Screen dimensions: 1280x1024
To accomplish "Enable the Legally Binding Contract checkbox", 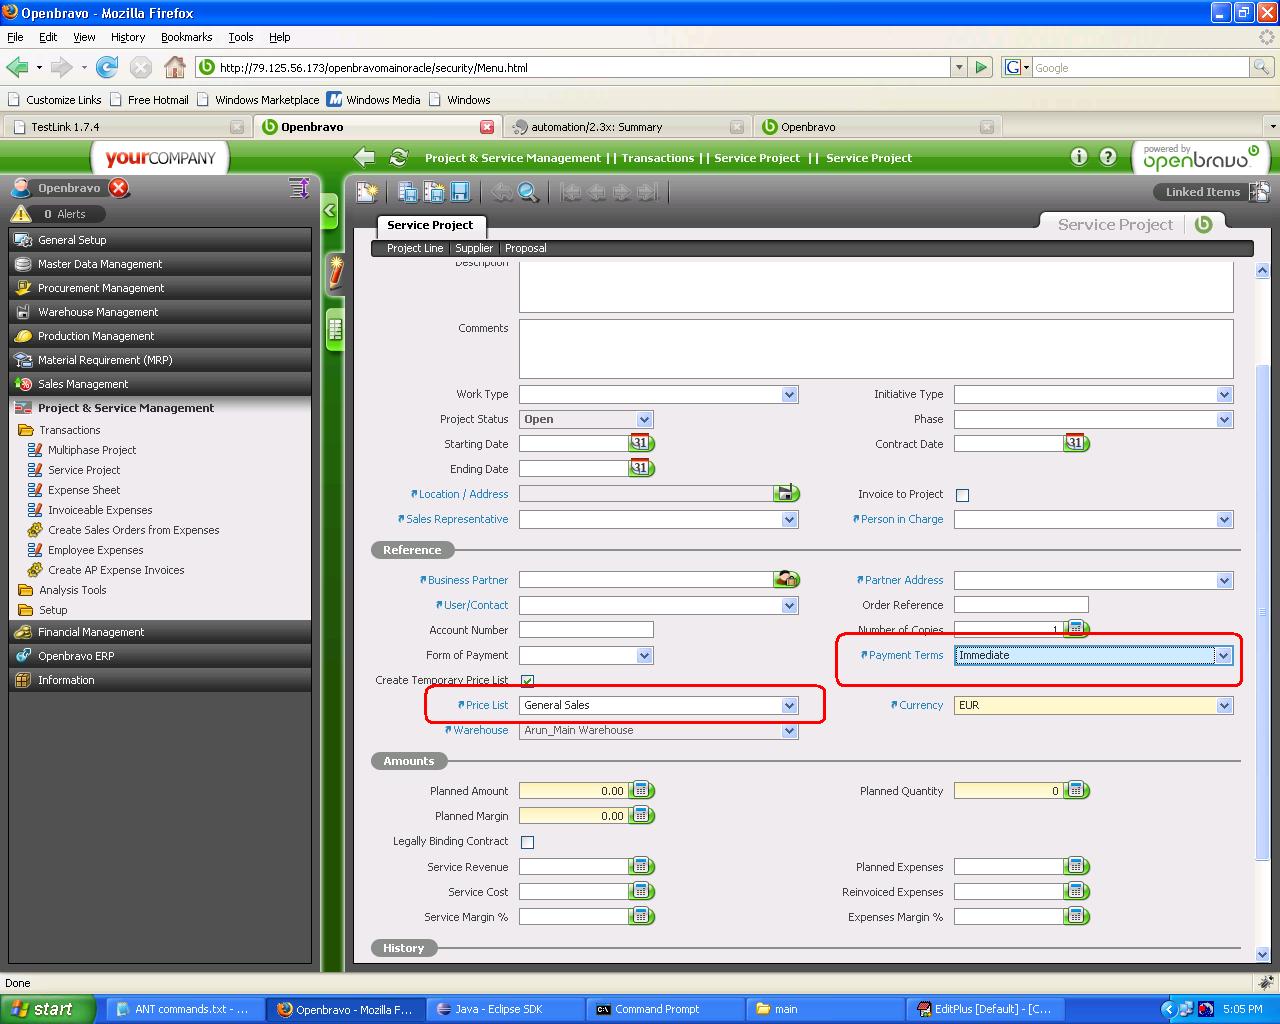I will coord(528,842).
